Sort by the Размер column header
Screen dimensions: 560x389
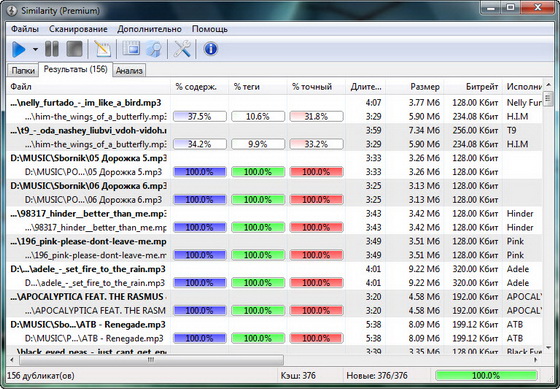click(x=415, y=86)
